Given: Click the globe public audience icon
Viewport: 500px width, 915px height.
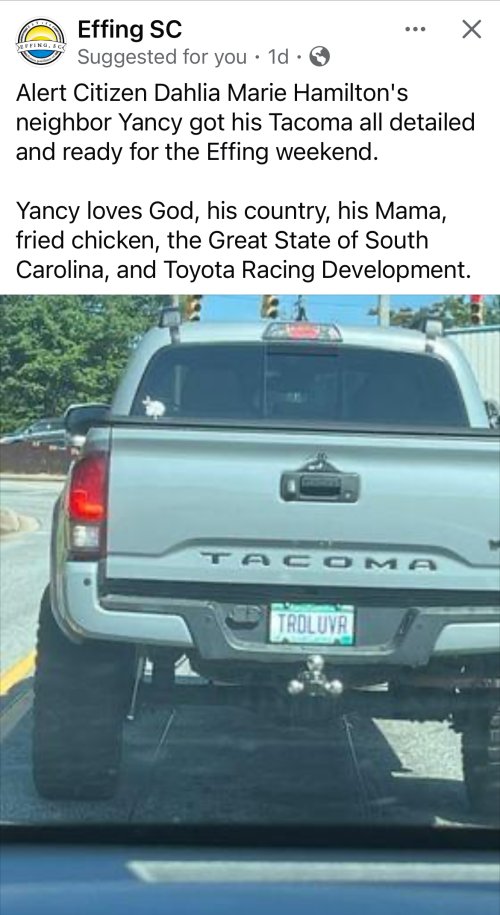Looking at the screenshot, I should 319,57.
